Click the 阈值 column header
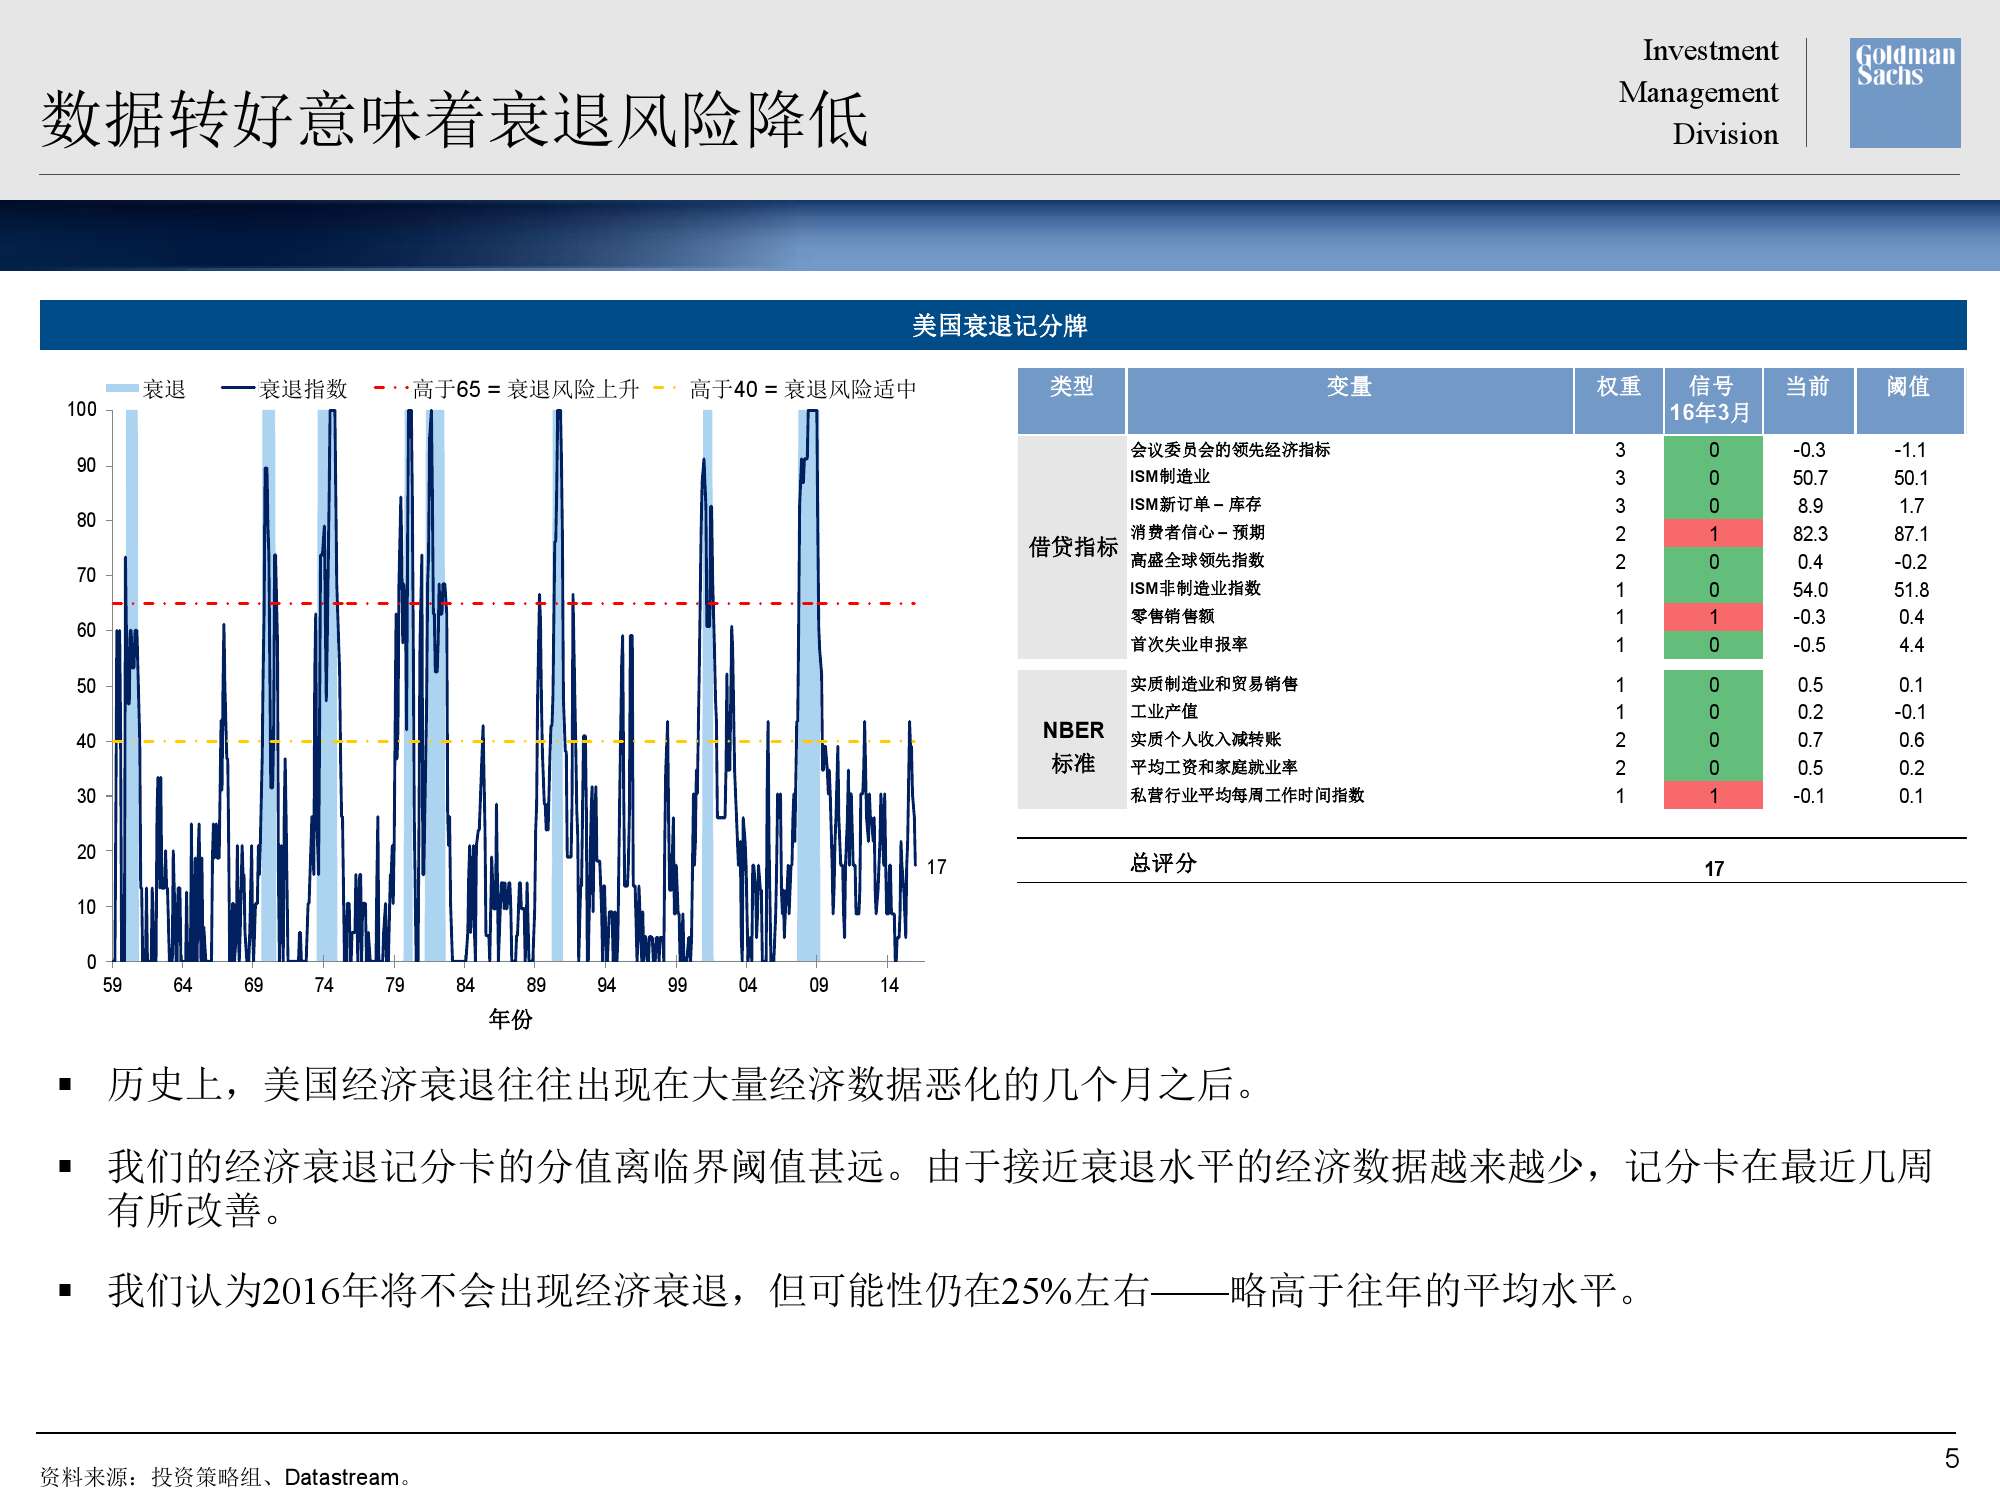 (1908, 387)
